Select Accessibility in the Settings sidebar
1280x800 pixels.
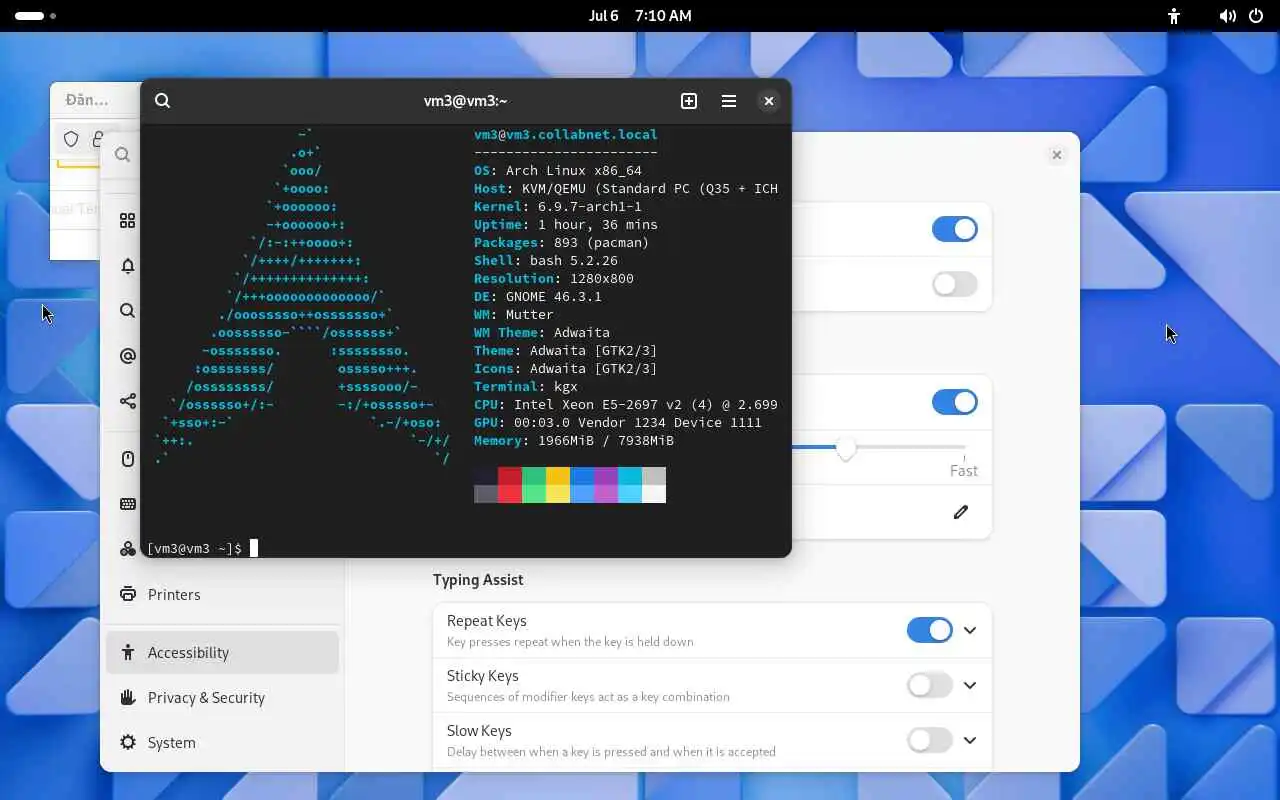(x=222, y=652)
